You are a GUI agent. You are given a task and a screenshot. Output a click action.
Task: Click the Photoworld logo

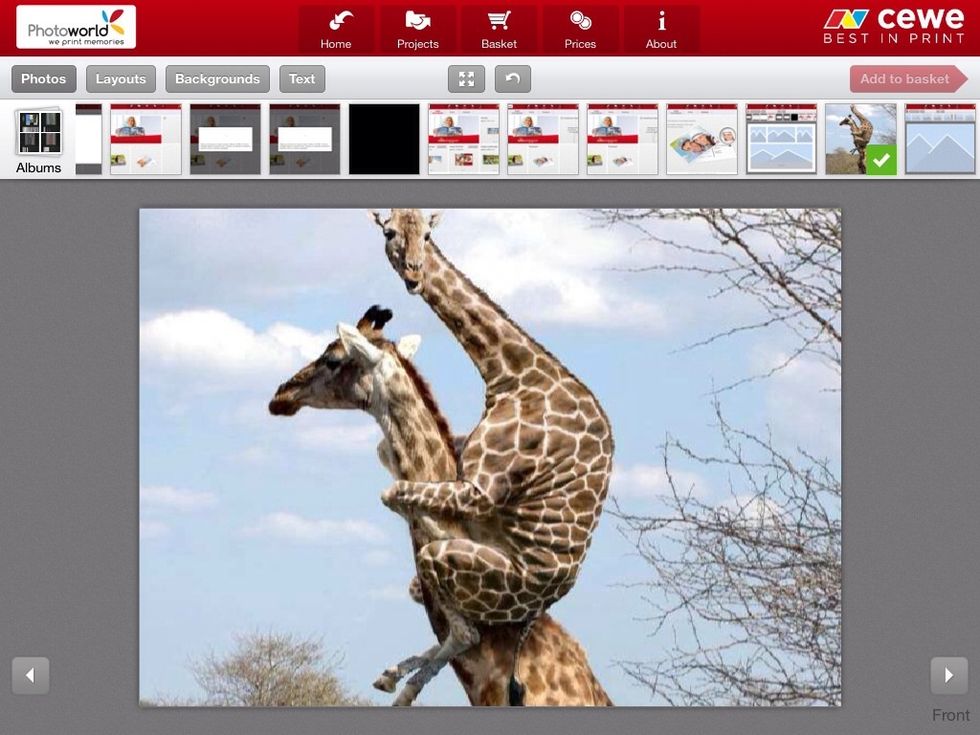76,27
